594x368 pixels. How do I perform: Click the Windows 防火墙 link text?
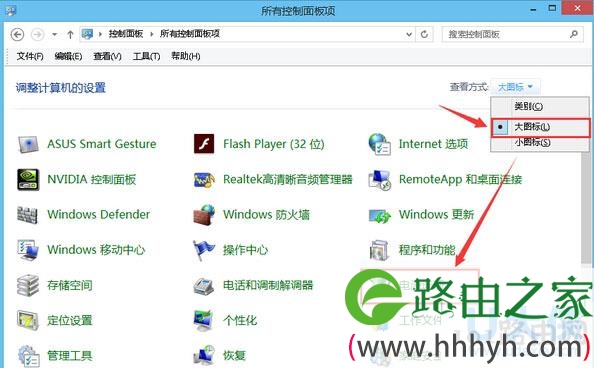tap(266, 215)
